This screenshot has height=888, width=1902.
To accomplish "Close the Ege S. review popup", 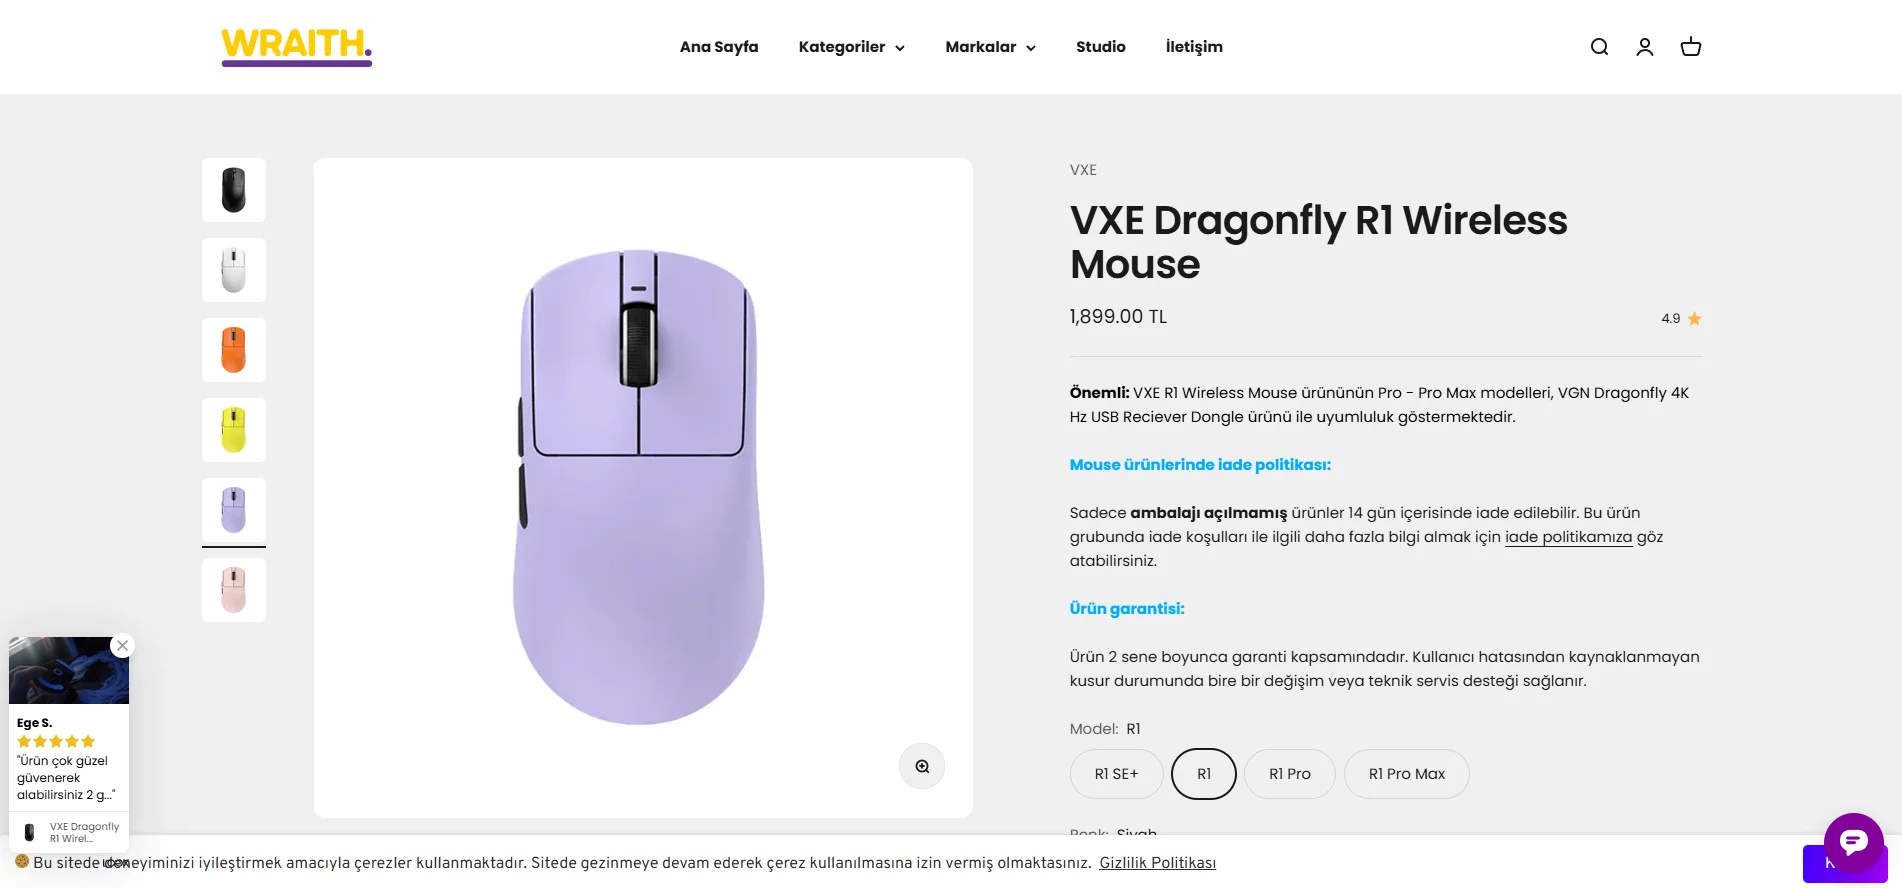I will [122, 646].
